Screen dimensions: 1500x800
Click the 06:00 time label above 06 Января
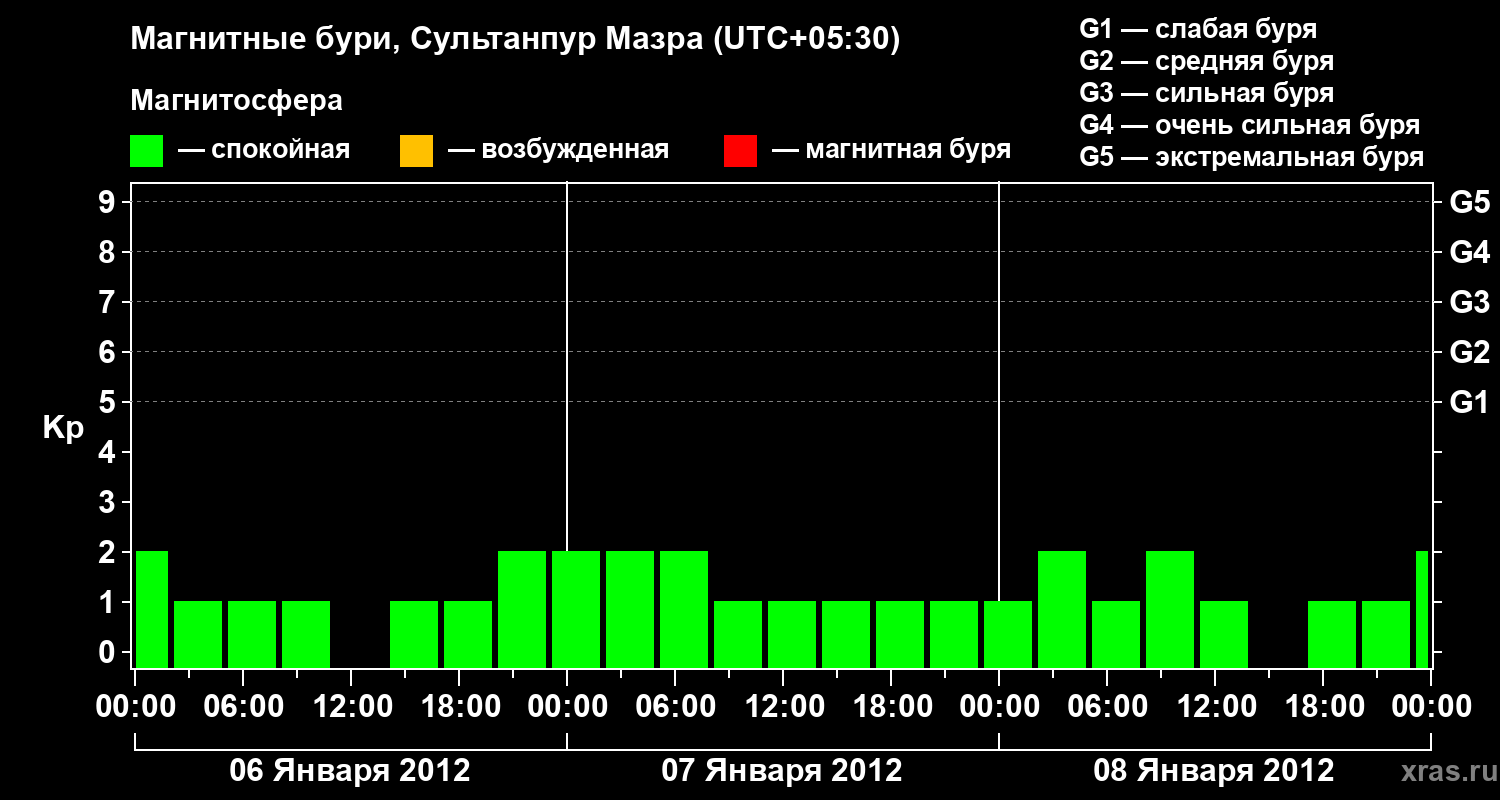[x=243, y=707]
